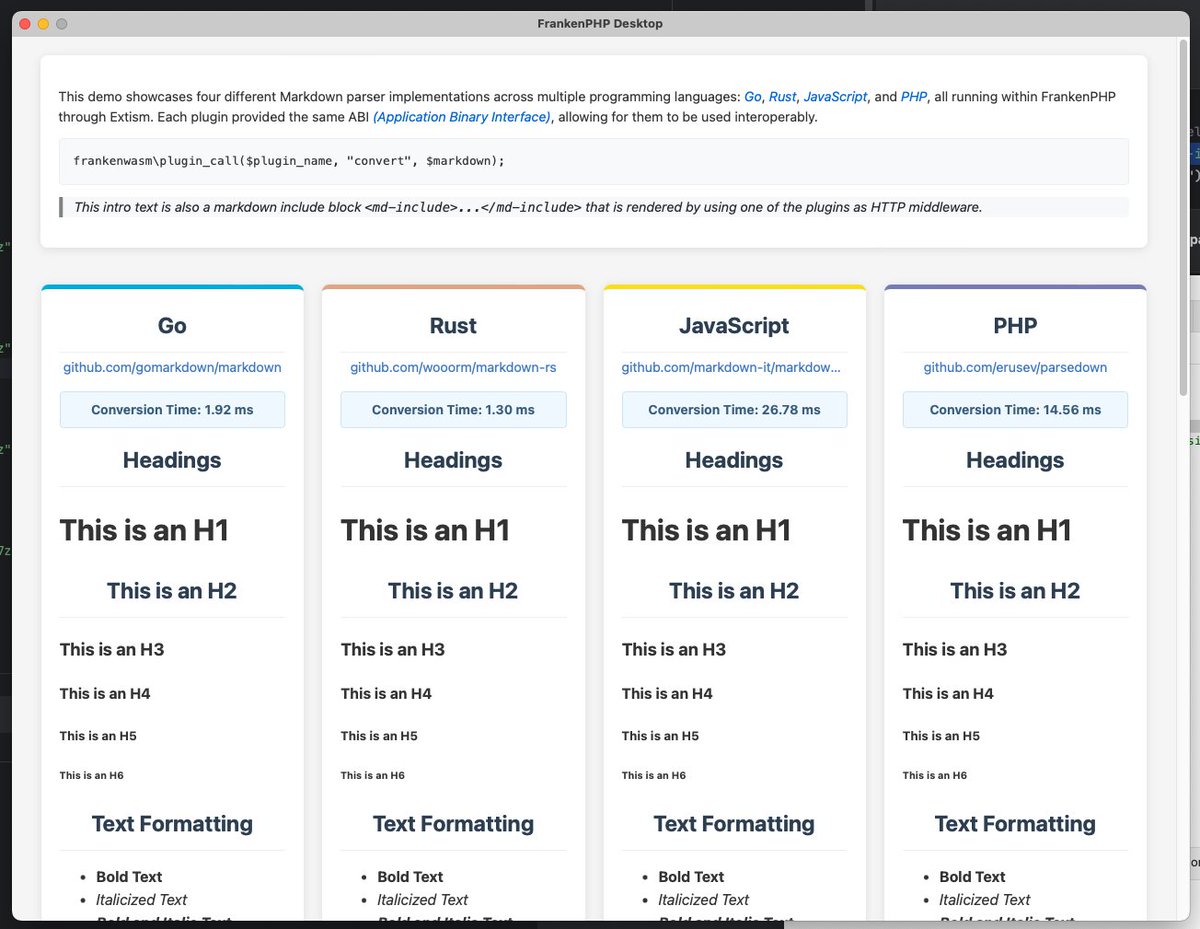Click Headings title in PHP card

coord(1015,460)
